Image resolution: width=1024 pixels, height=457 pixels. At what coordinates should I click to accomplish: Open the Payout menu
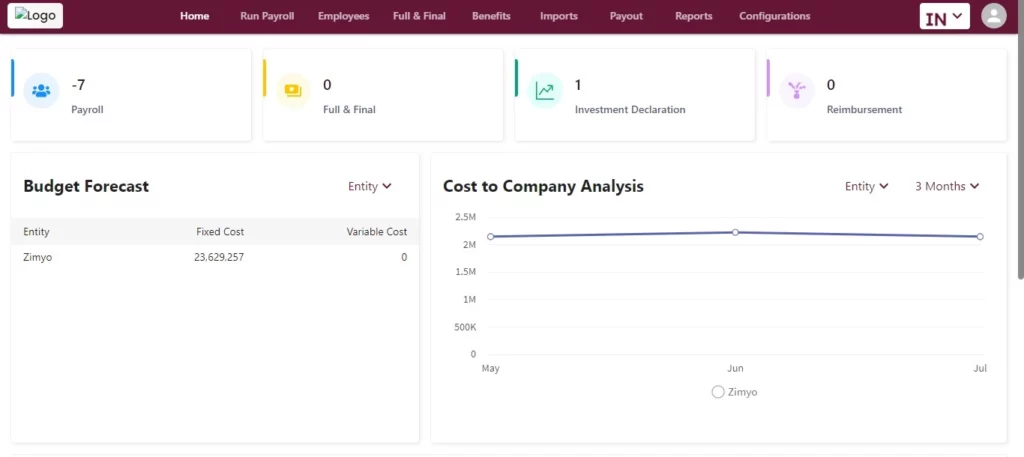(626, 16)
